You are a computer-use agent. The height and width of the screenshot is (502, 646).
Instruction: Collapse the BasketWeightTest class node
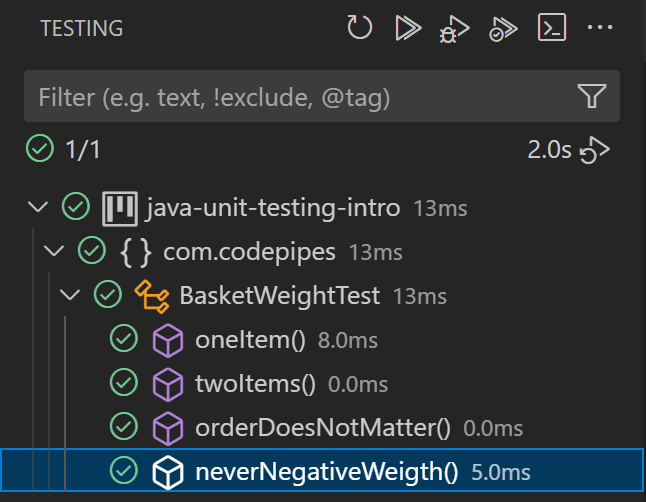pyautogui.click(x=70, y=295)
